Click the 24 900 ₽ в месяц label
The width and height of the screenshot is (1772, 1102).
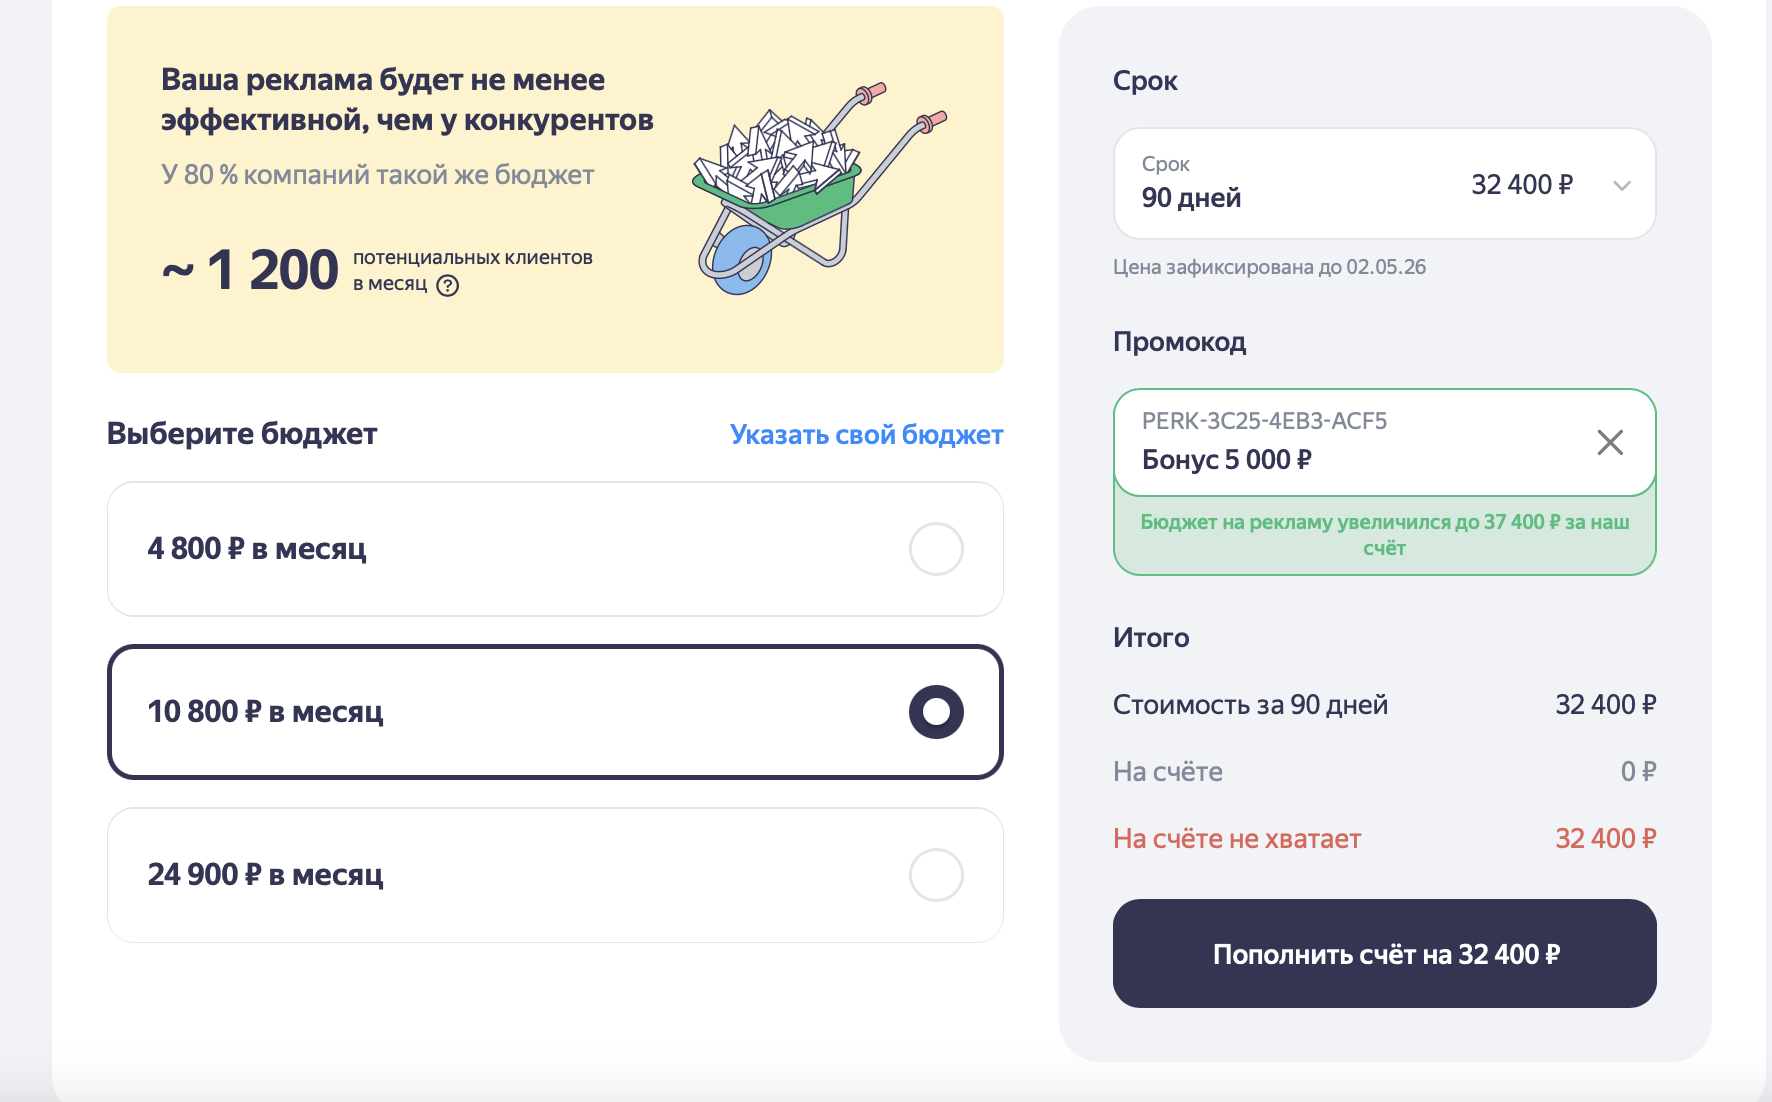265,875
